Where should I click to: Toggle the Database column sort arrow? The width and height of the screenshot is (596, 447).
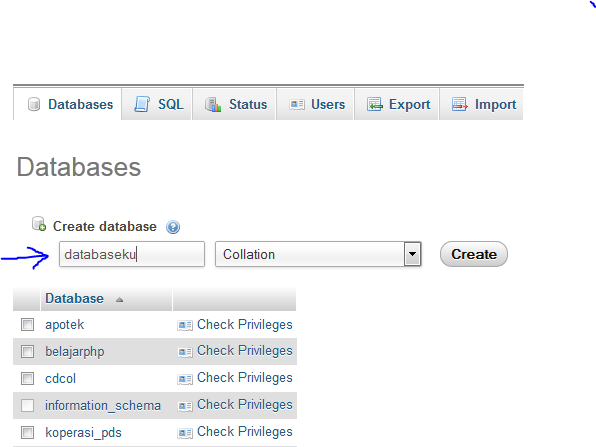tap(119, 300)
